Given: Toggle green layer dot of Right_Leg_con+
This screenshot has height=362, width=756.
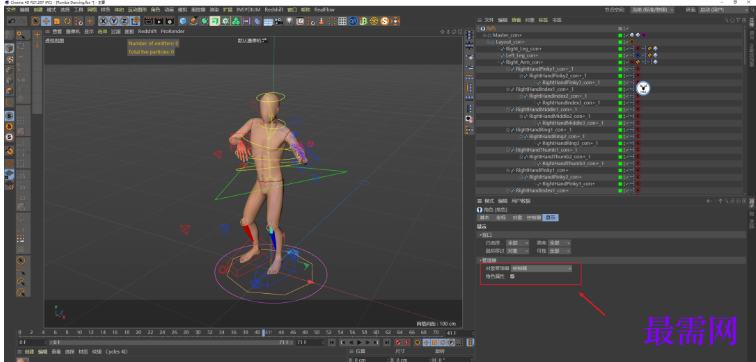Looking at the screenshot, I should click(620, 49).
